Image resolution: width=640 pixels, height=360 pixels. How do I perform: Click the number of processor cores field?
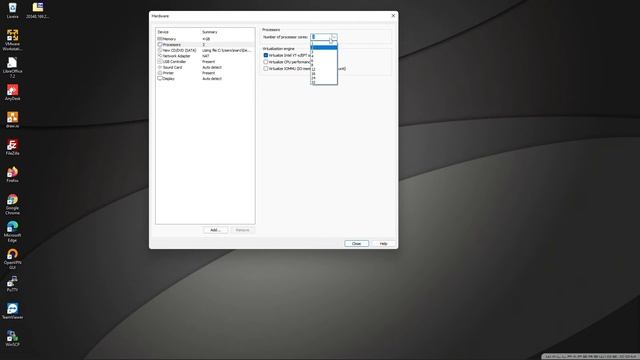coord(321,37)
